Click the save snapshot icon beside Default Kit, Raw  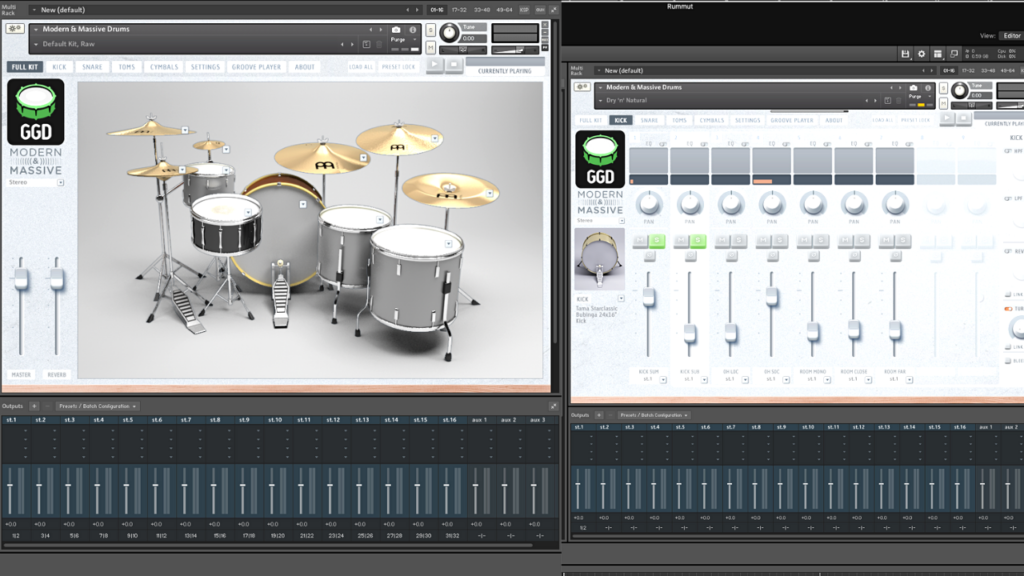tap(366, 44)
